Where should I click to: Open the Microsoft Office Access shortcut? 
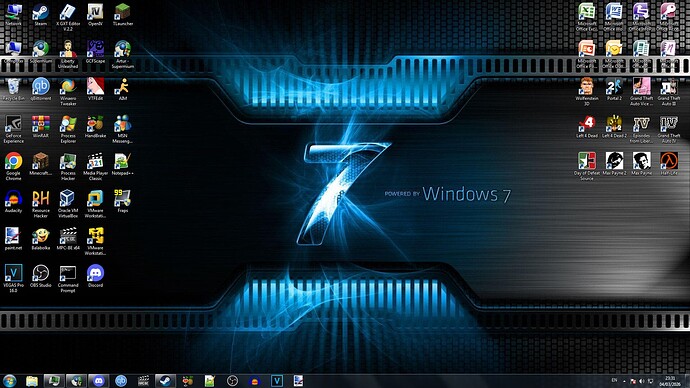tap(668, 17)
